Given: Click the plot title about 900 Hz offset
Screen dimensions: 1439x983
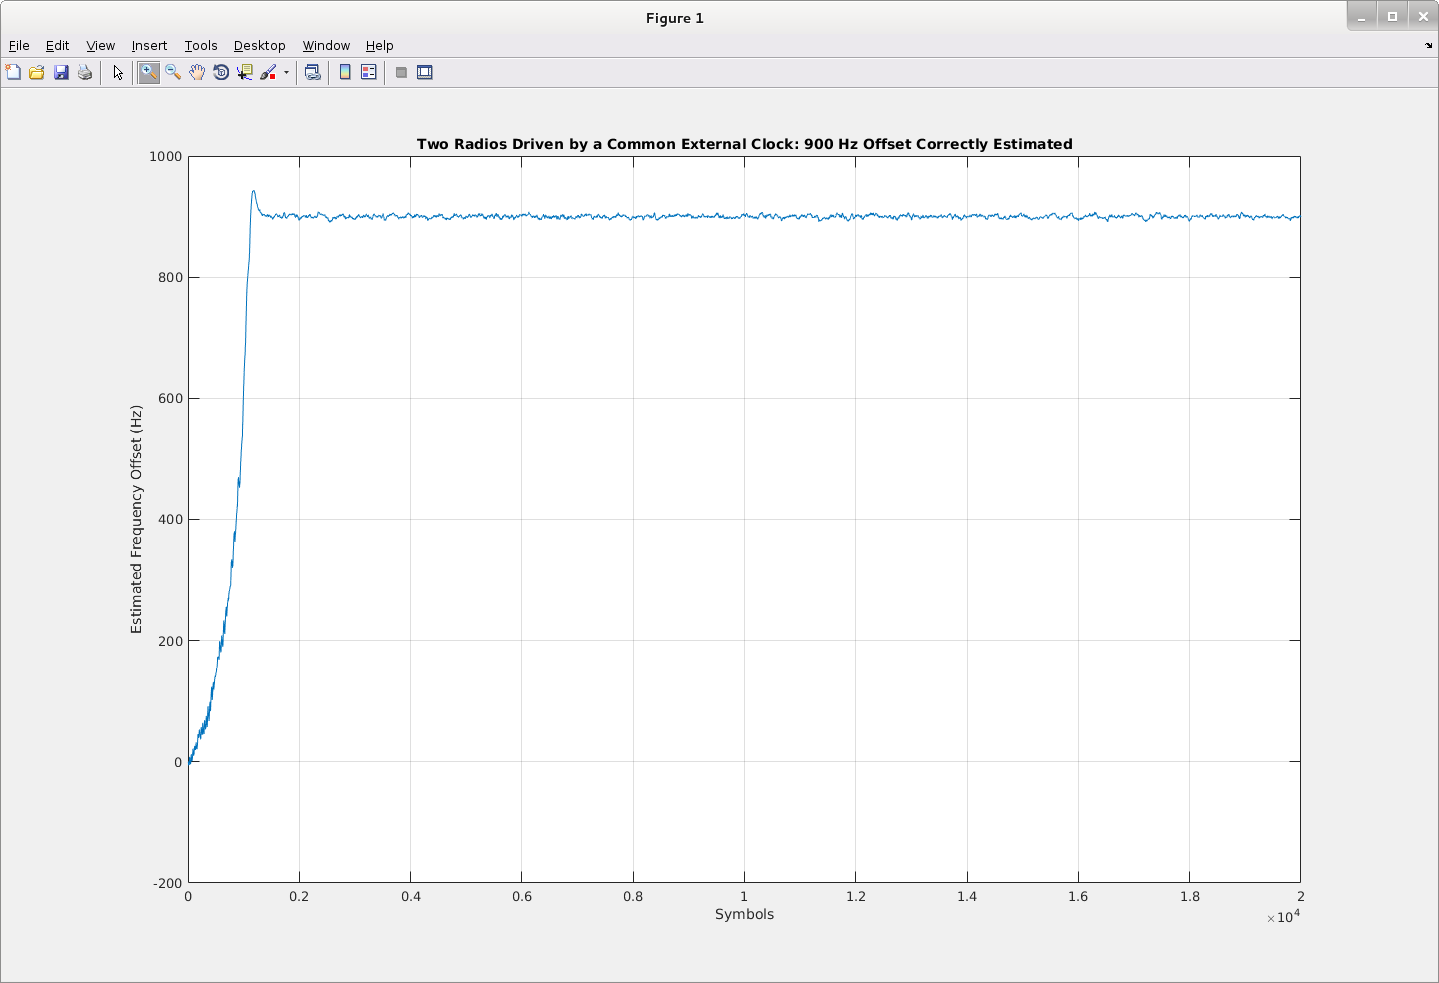Looking at the screenshot, I should (744, 144).
